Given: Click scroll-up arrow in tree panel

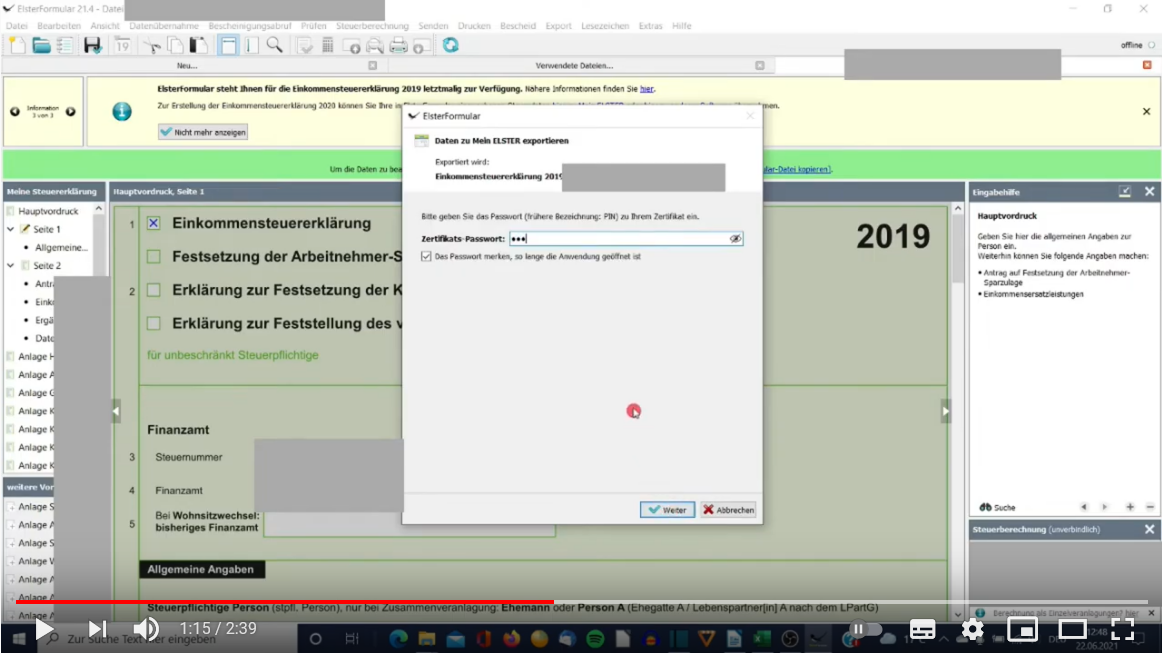Looking at the screenshot, I should [x=99, y=210].
